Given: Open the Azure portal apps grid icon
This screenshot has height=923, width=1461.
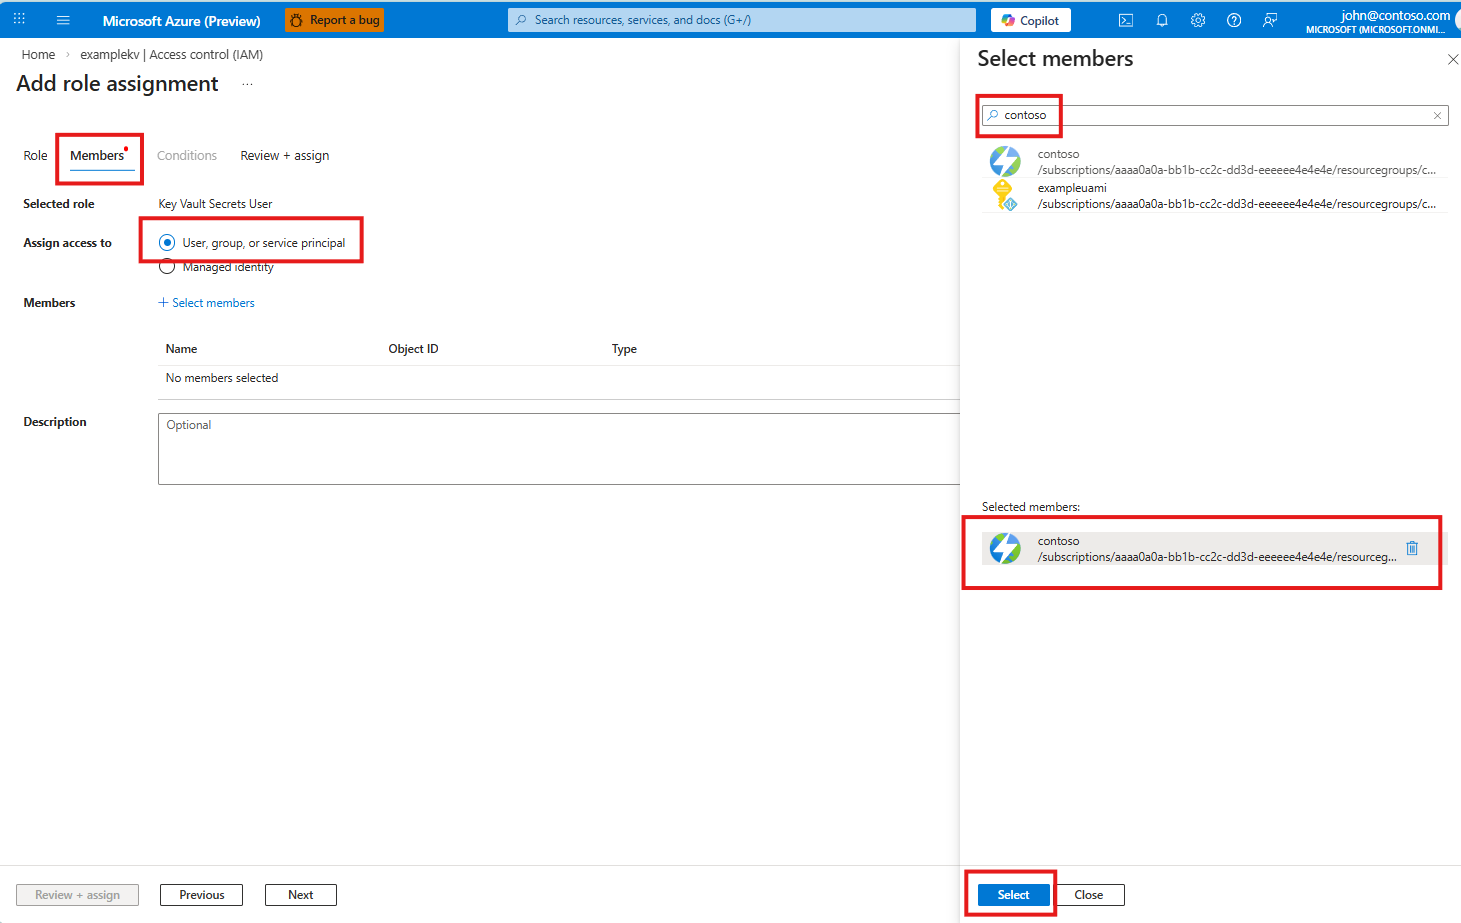Looking at the screenshot, I should click(x=19, y=19).
